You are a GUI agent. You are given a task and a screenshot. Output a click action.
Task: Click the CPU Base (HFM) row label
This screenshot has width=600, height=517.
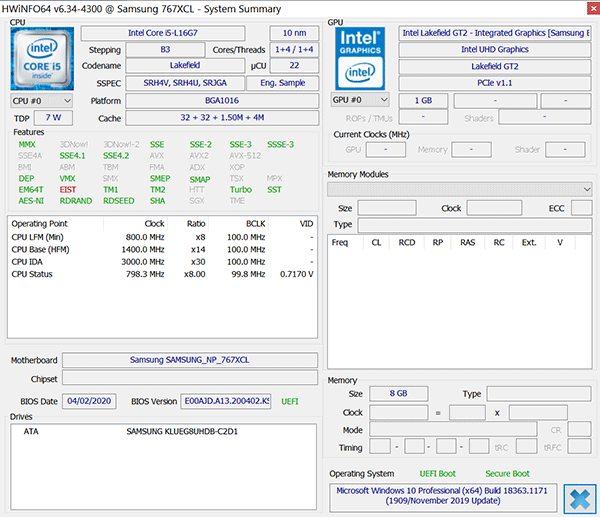click(x=40, y=250)
